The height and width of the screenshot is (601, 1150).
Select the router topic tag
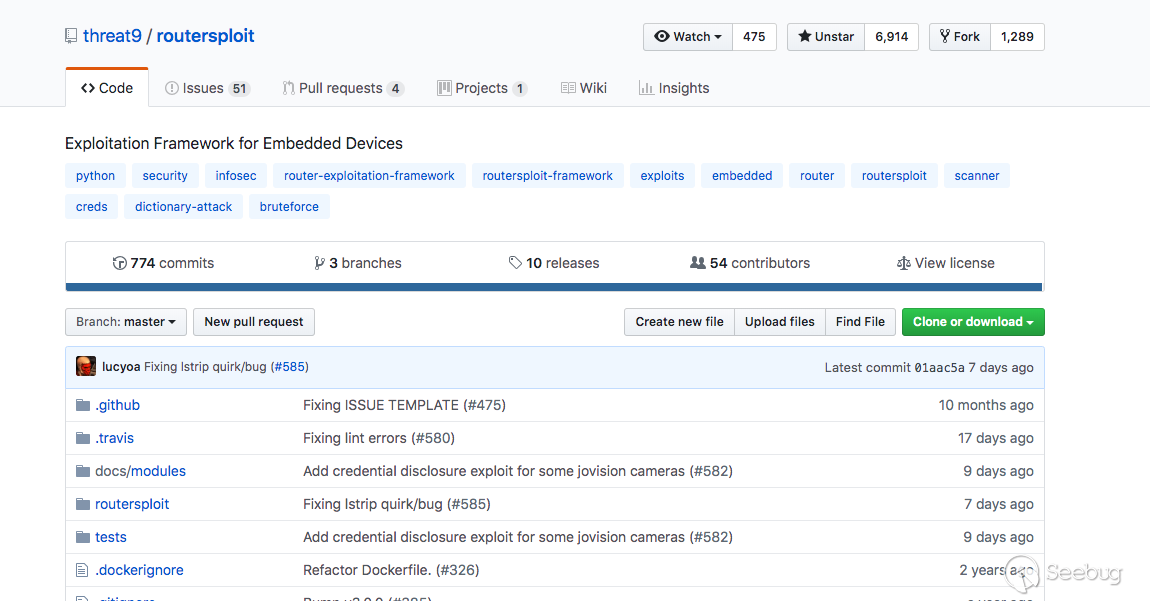[x=817, y=176]
